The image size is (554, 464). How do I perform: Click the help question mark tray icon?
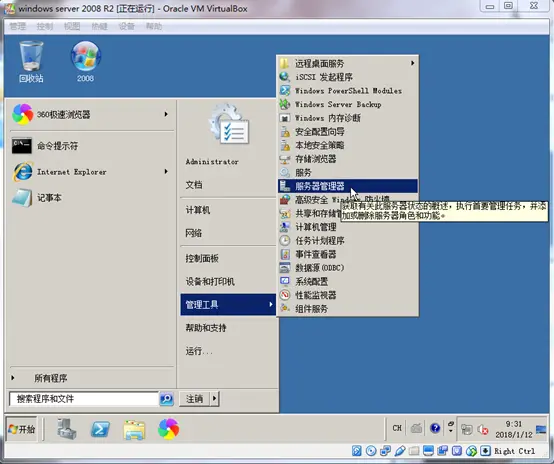pos(435,428)
